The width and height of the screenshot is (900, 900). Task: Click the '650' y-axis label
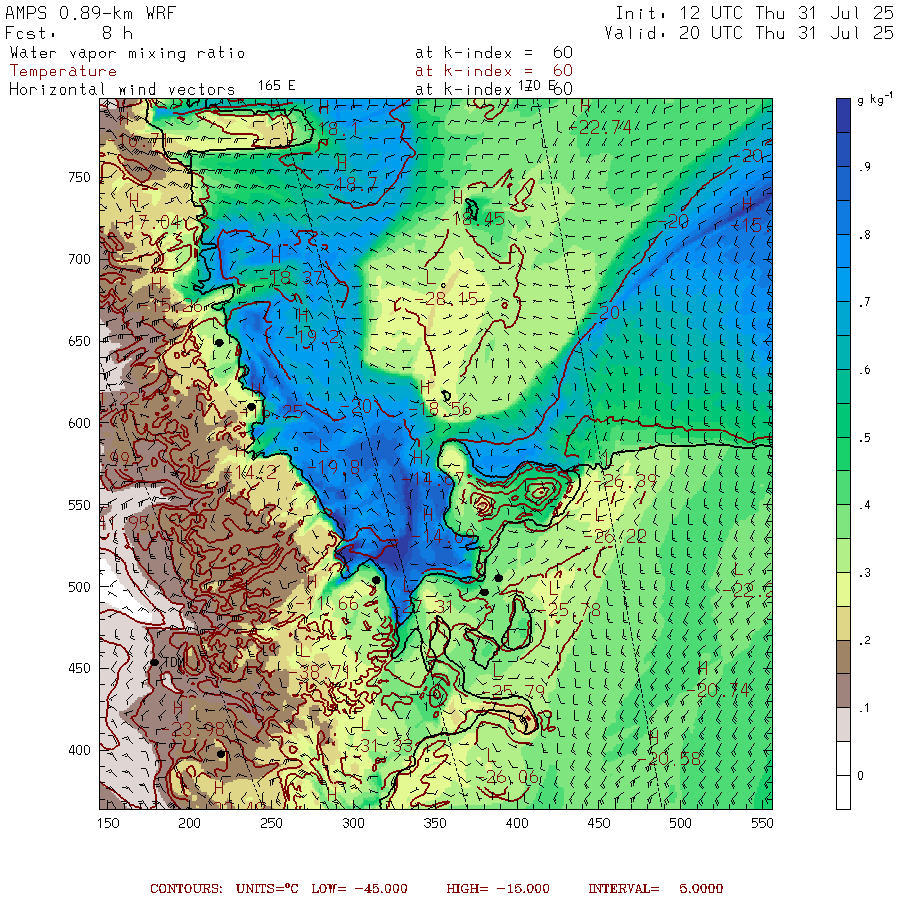click(x=79, y=342)
